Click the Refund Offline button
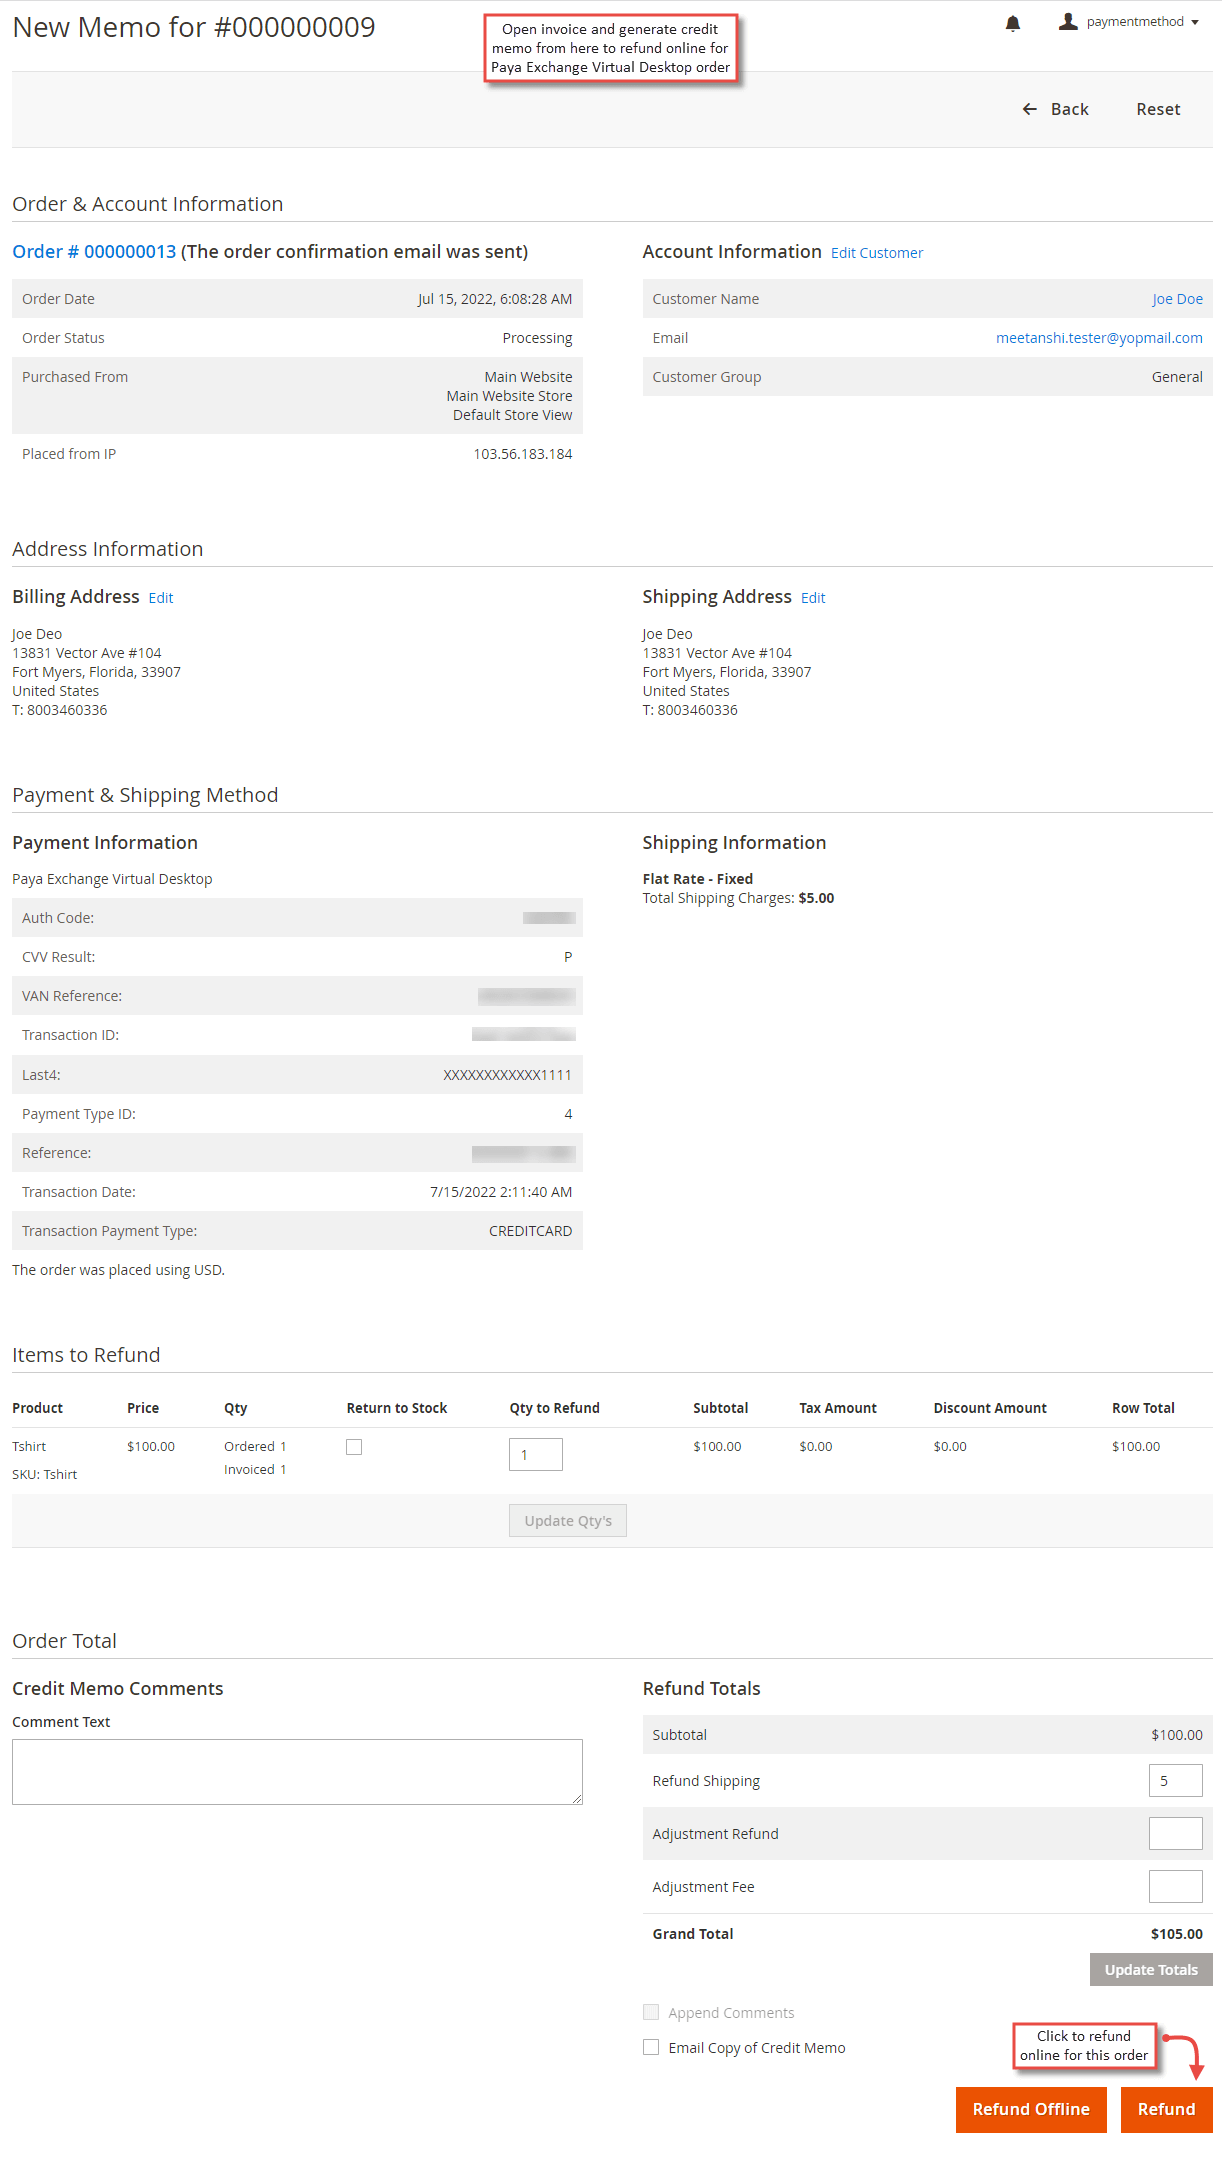 coord(1031,2110)
